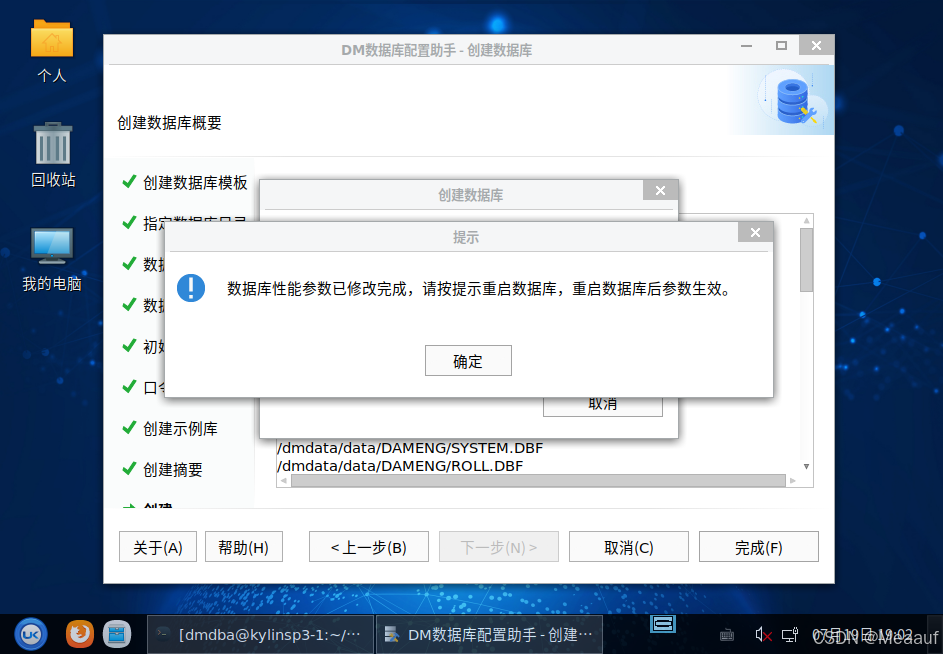
Task: Click horizontal scrollbar right arrow
Action: 793,480
